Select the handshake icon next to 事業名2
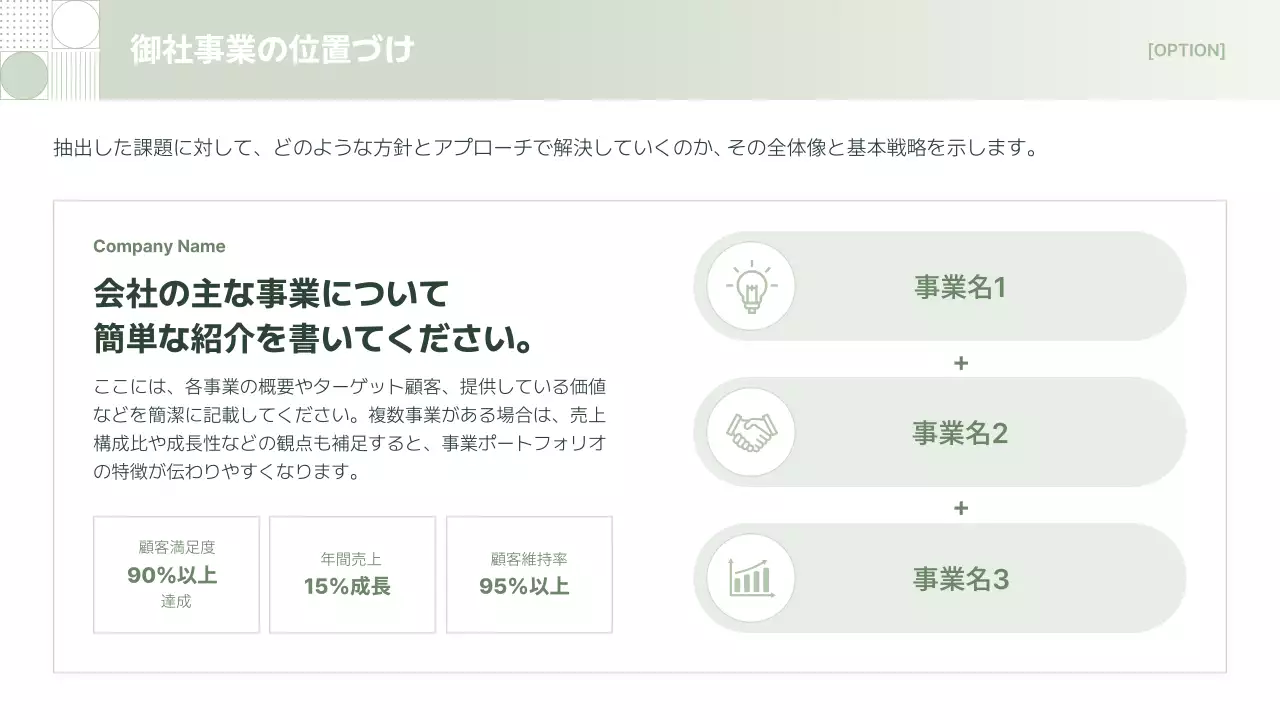Image resolution: width=1280 pixels, height=720 pixels. (x=749, y=432)
